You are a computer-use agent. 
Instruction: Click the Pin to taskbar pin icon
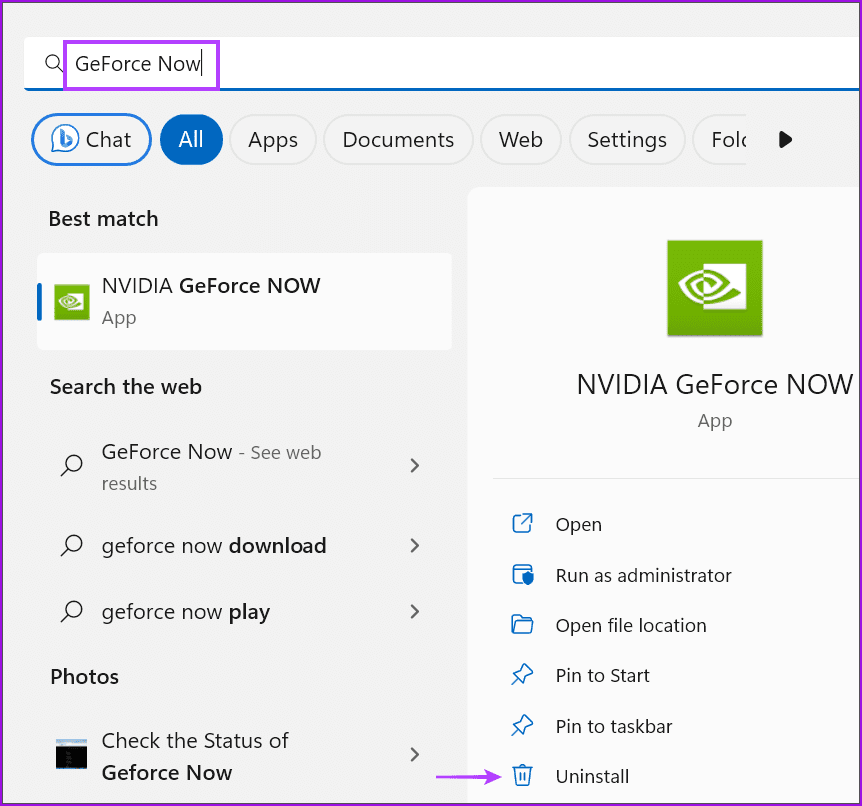coord(522,726)
